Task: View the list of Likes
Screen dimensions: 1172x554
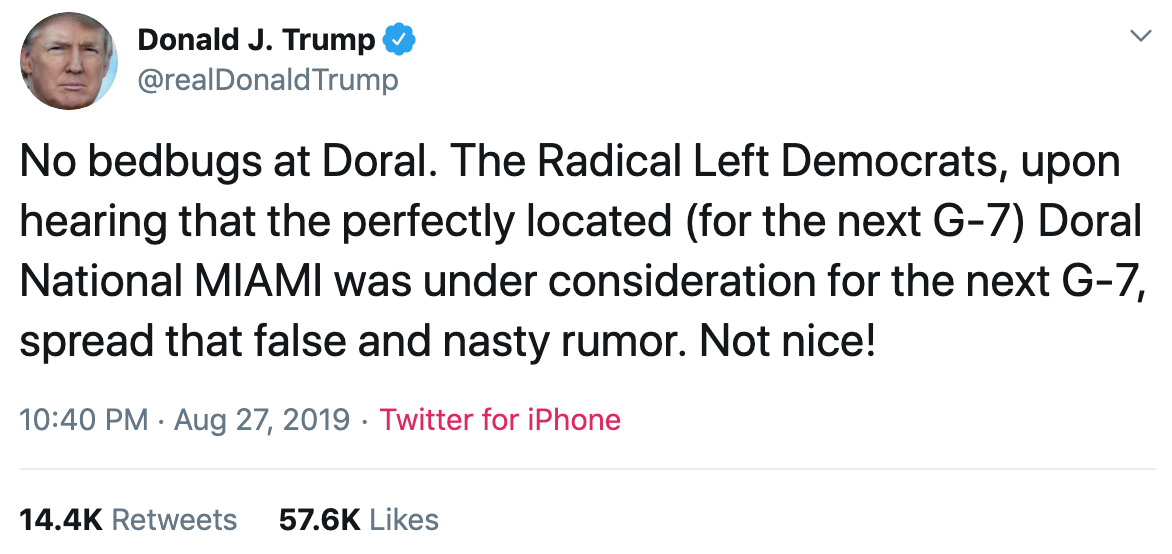Action: click(404, 520)
